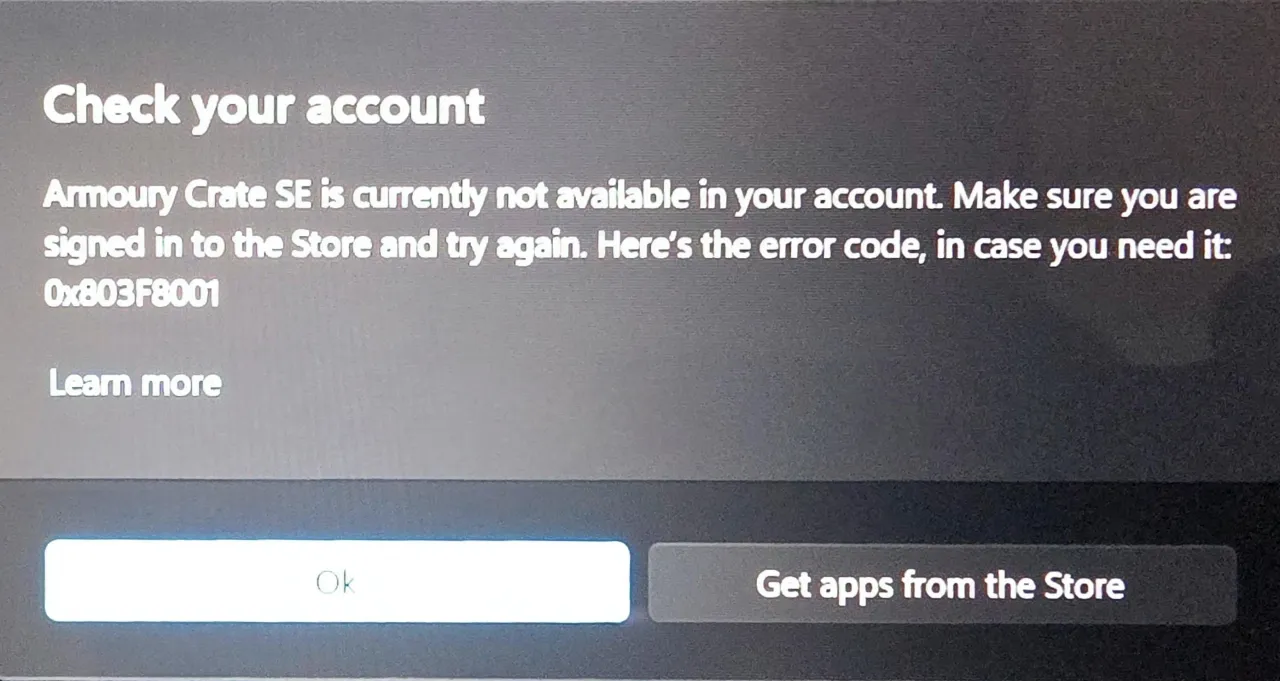Click the Check your account heading
Screen dimensions: 1280x681
tap(264, 107)
